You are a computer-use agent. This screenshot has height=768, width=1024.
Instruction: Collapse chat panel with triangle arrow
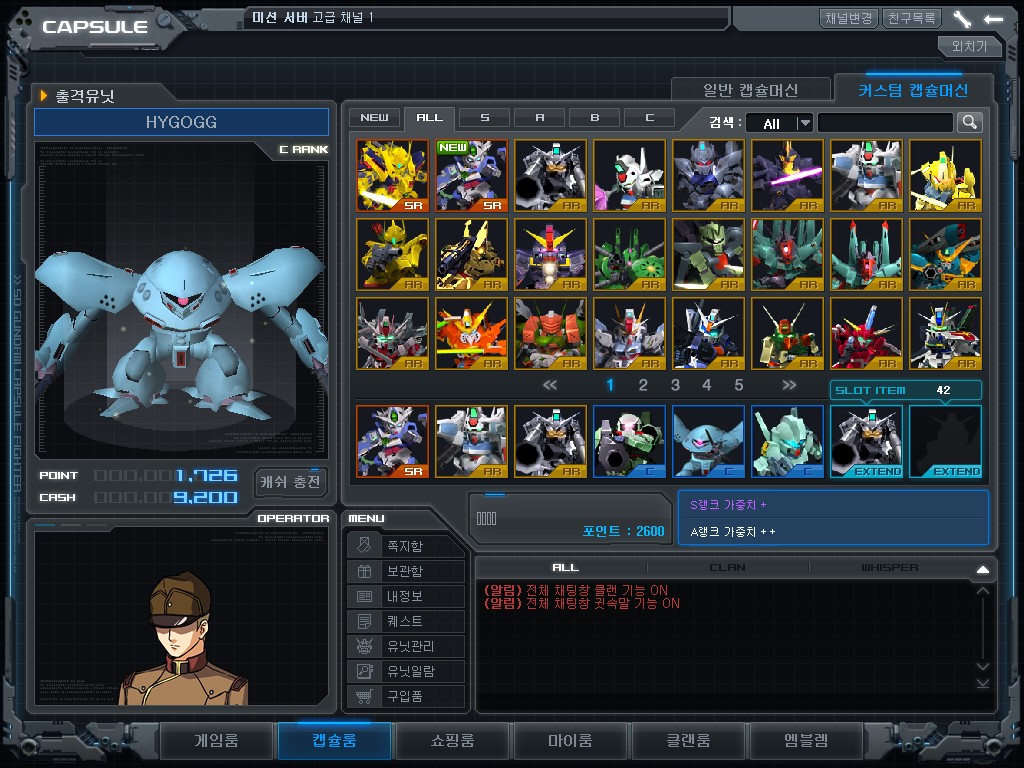983,569
